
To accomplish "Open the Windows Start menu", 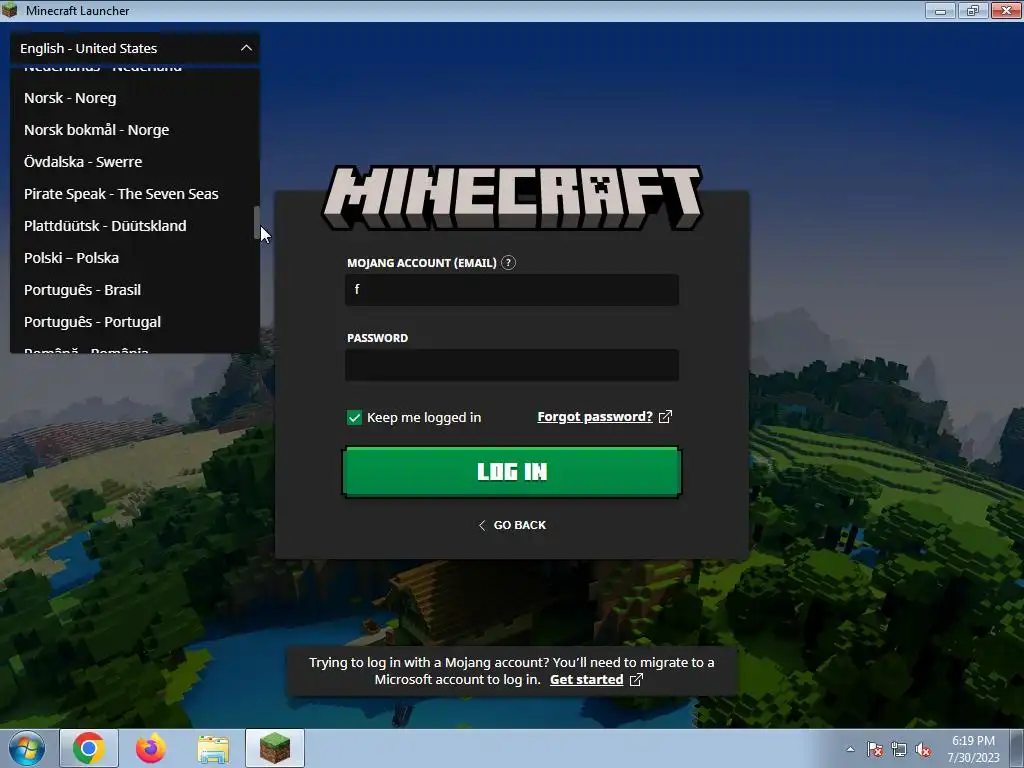I will [x=26, y=748].
